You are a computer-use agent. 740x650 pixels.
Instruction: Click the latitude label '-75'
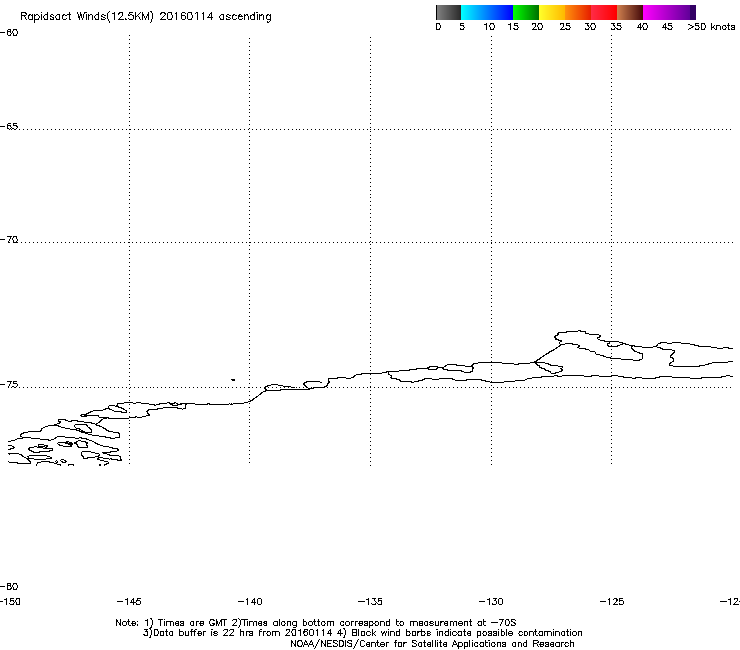pos(9,385)
